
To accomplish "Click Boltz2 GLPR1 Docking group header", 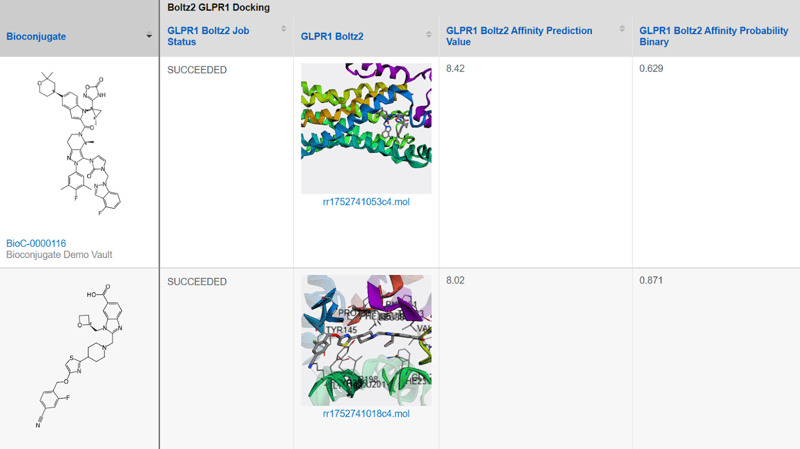I will click(218, 7).
